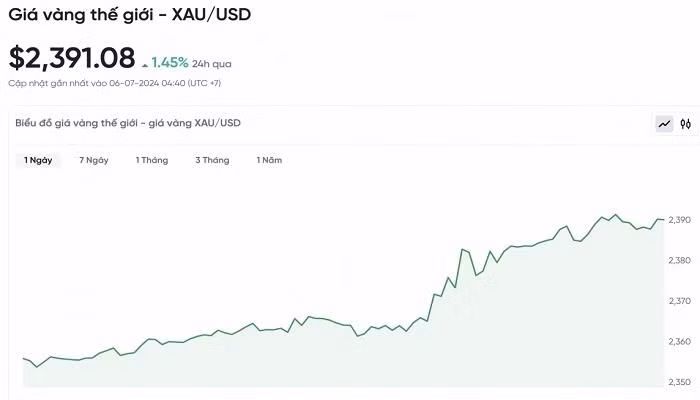The image size is (700, 400).
Task: Switch to the 3 Tháng range
Action: click(x=212, y=160)
